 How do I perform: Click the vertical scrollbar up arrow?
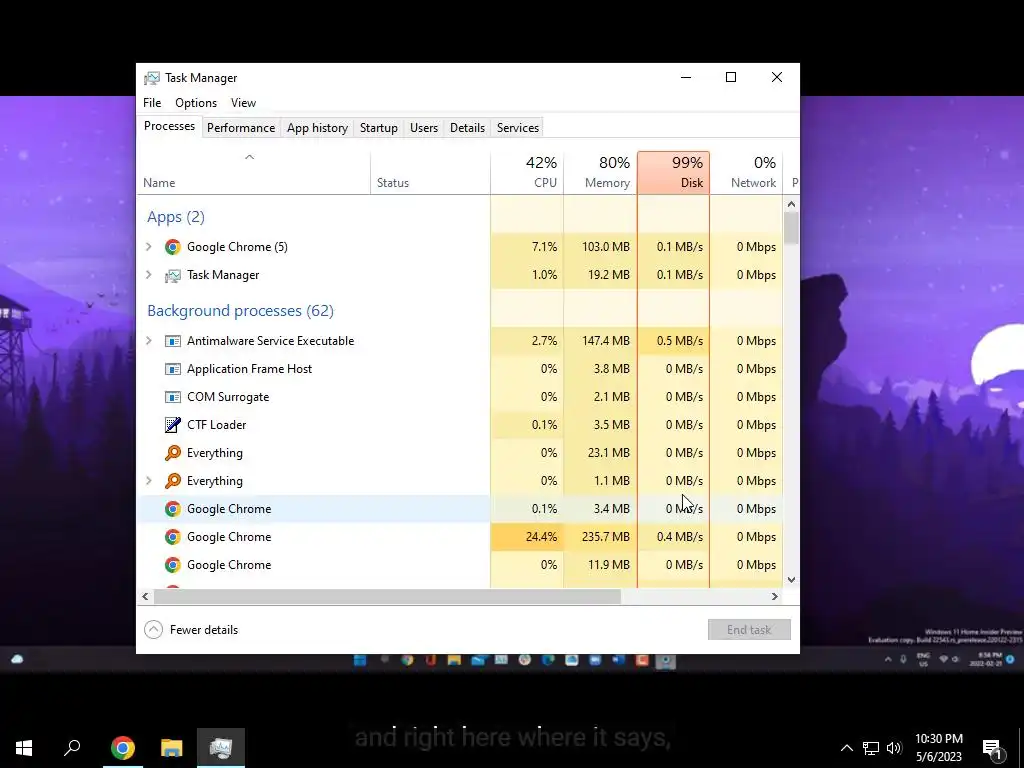click(x=792, y=204)
